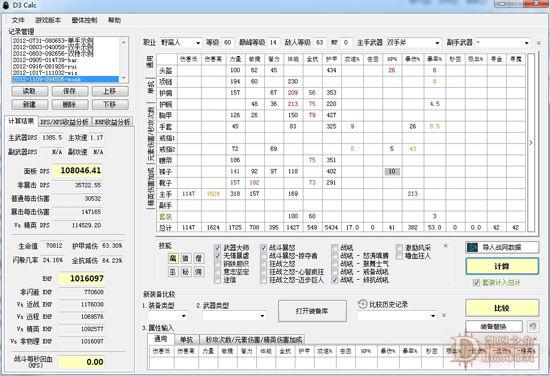Viewport: 550px width, 376px height.
Task: Enable the 狂战之怒-迈步巨人 checkbox
Action: click(x=263, y=280)
